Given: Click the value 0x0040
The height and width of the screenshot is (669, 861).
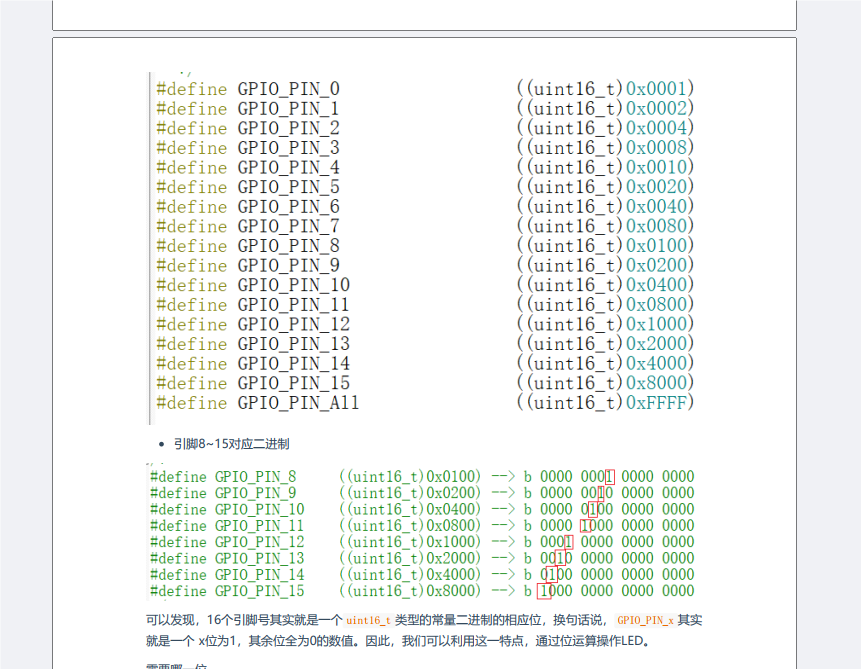Looking at the screenshot, I should 656,207.
